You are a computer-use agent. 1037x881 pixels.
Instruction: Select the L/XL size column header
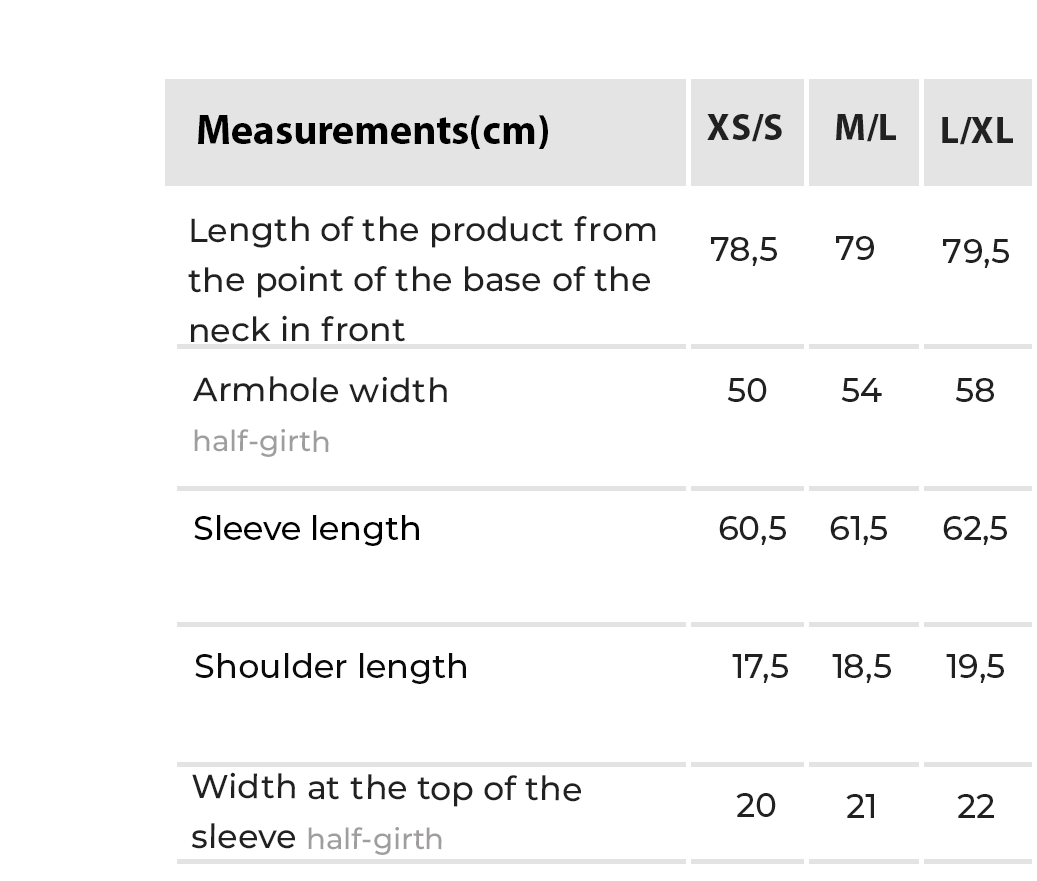[x=977, y=131]
